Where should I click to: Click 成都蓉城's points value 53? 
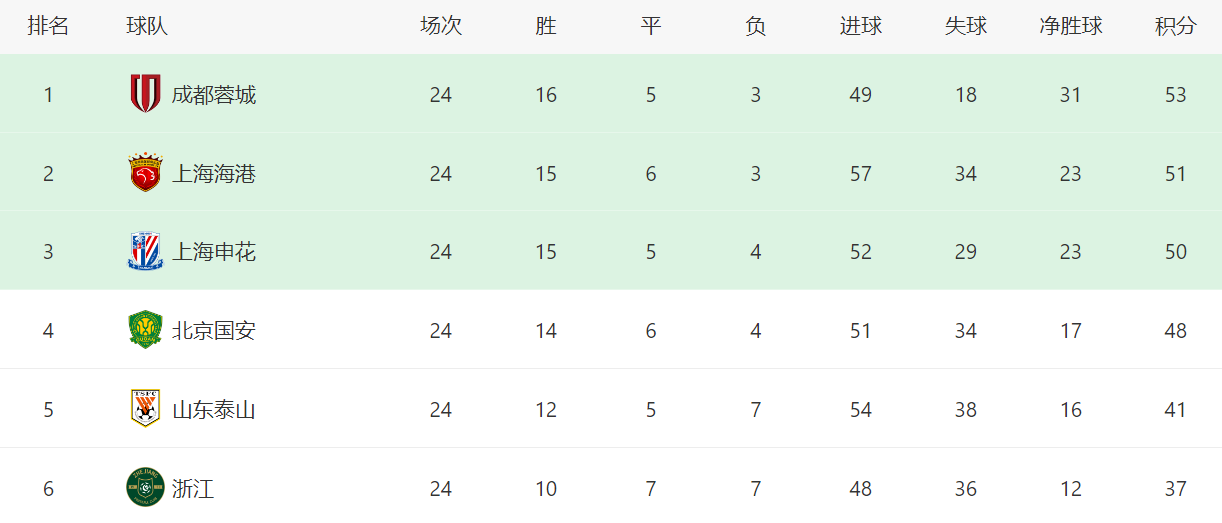click(1175, 95)
